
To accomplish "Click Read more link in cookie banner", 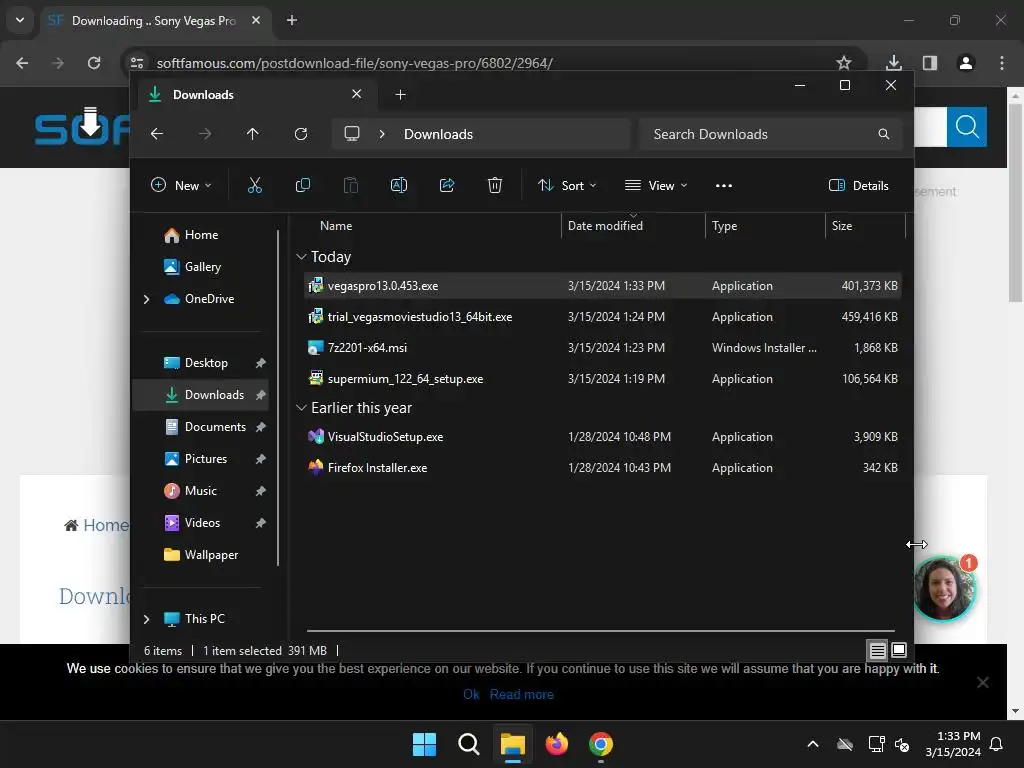I will pos(521,694).
